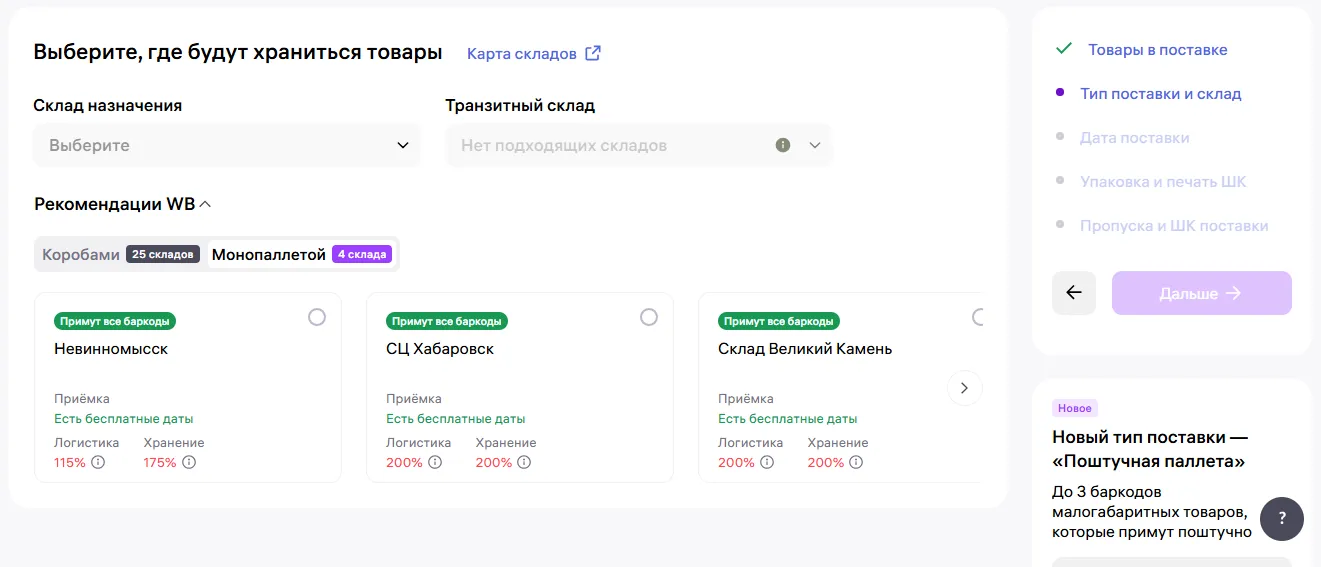
Task: Click the 115% logistics value
Action: pos(70,462)
